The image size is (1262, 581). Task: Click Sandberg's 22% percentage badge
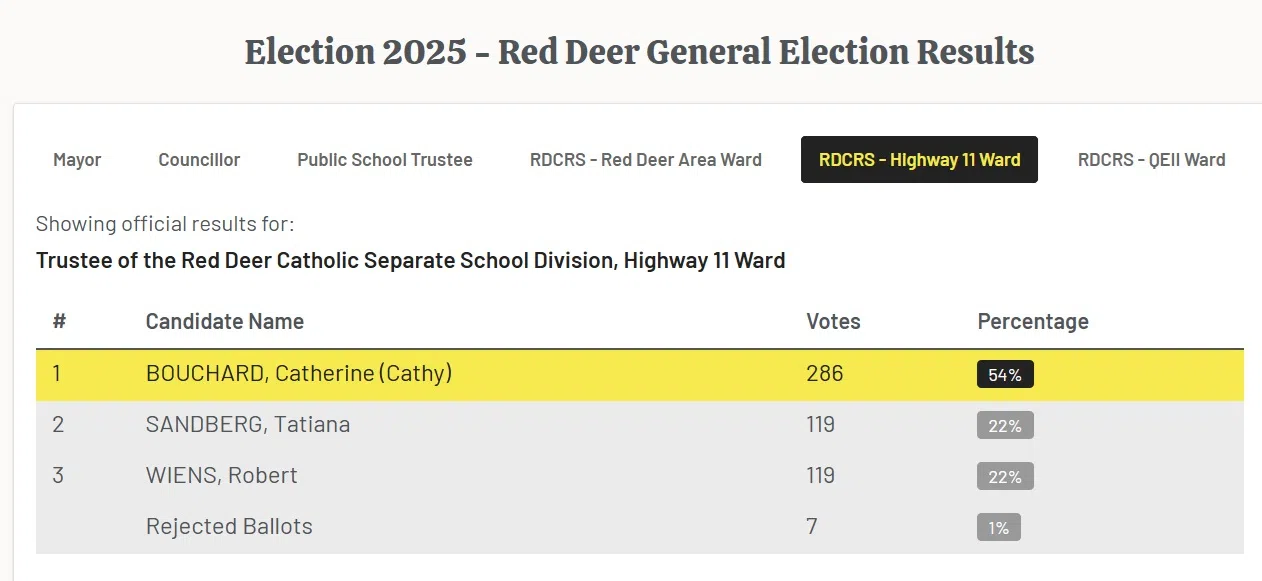click(1005, 426)
